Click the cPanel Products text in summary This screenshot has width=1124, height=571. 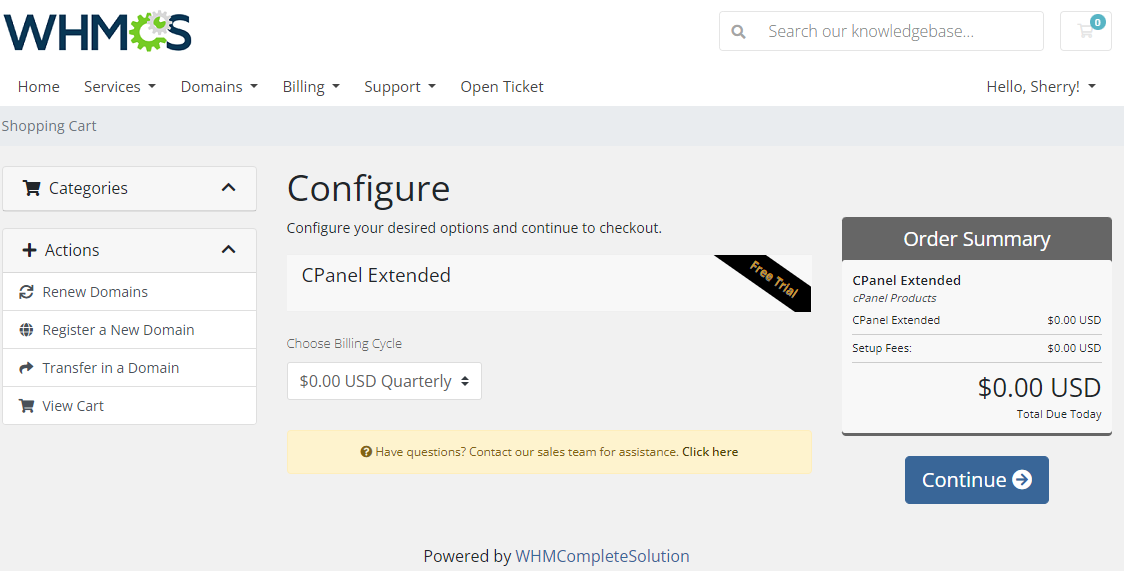click(894, 298)
